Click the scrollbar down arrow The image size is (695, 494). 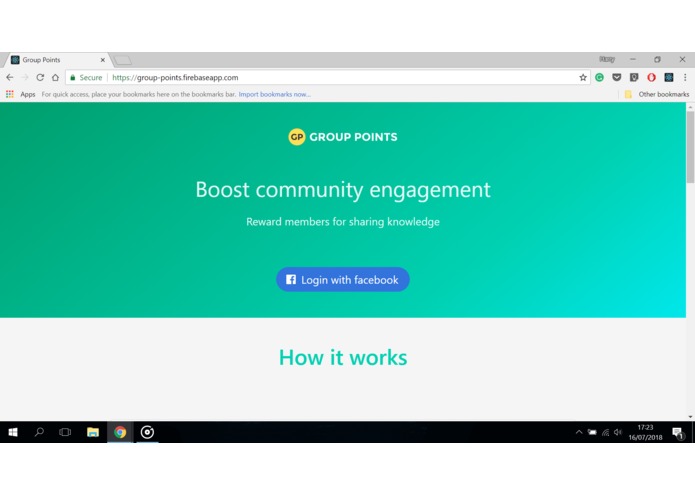tap(690, 416)
